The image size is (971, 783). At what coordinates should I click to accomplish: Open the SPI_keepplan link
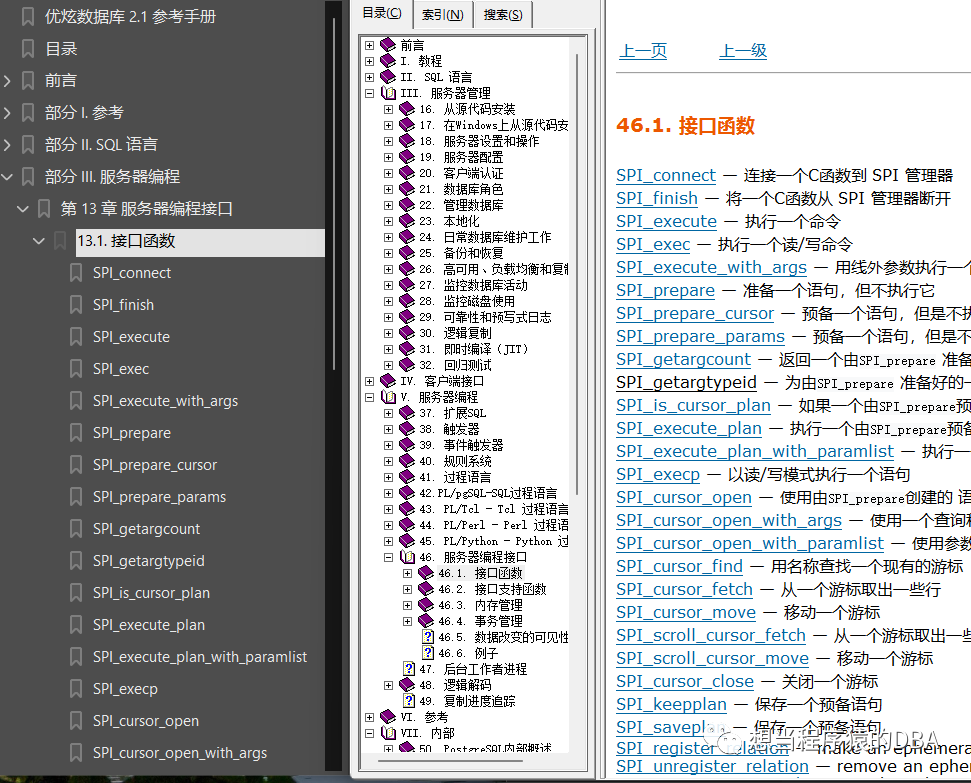coord(671,704)
